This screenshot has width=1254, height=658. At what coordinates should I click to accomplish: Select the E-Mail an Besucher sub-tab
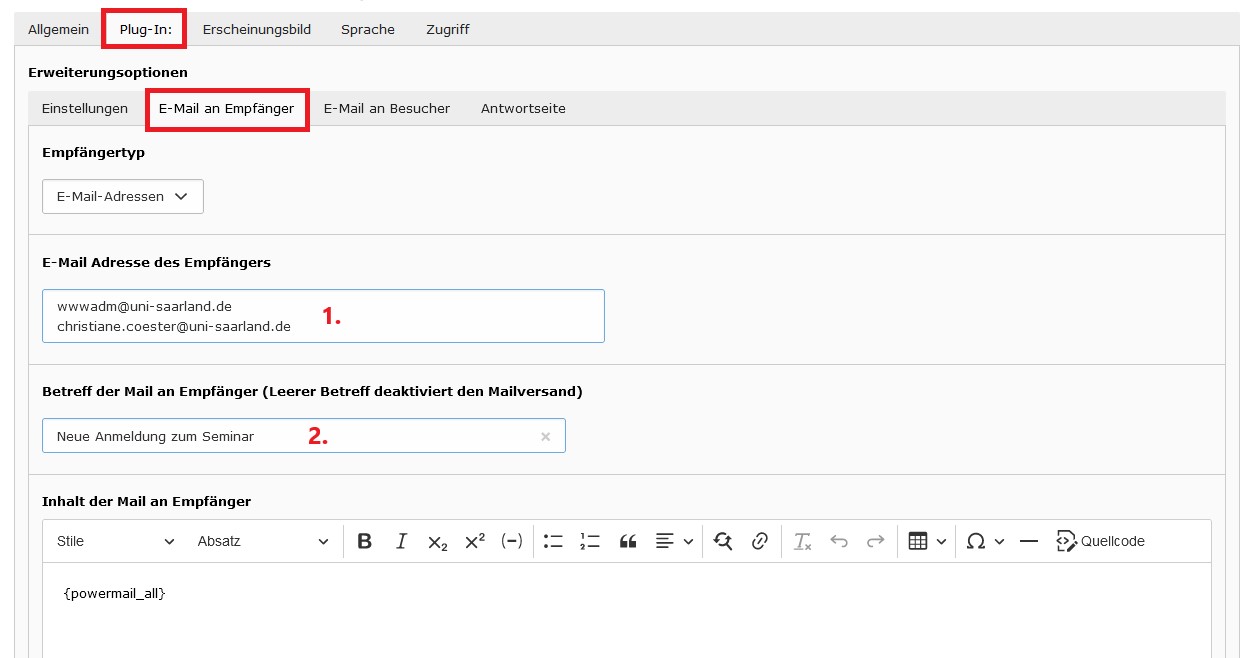pyautogui.click(x=387, y=108)
